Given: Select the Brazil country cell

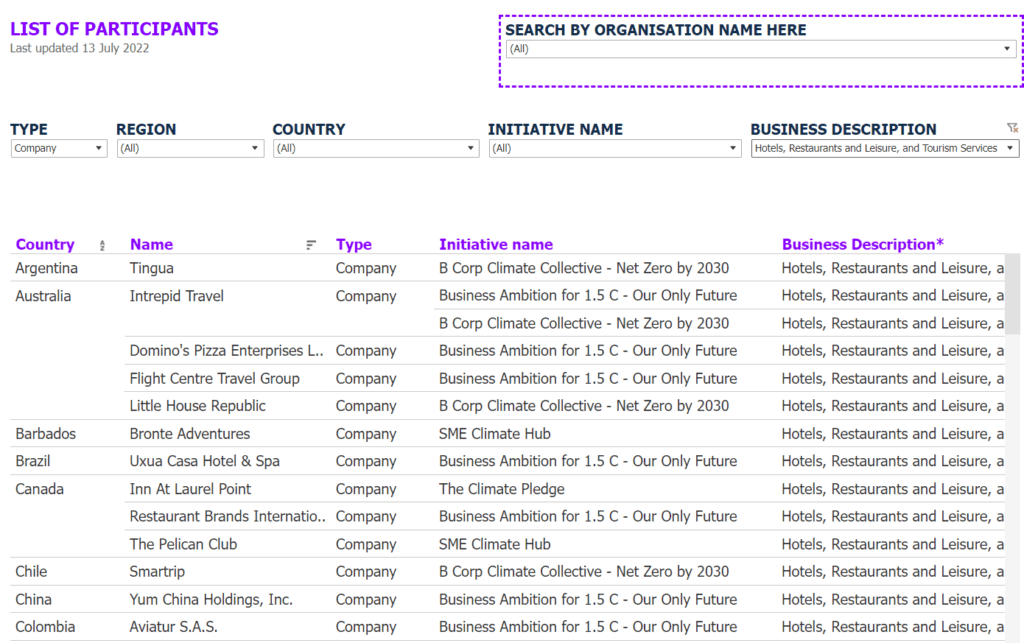Looking at the screenshot, I should pos(33,462).
